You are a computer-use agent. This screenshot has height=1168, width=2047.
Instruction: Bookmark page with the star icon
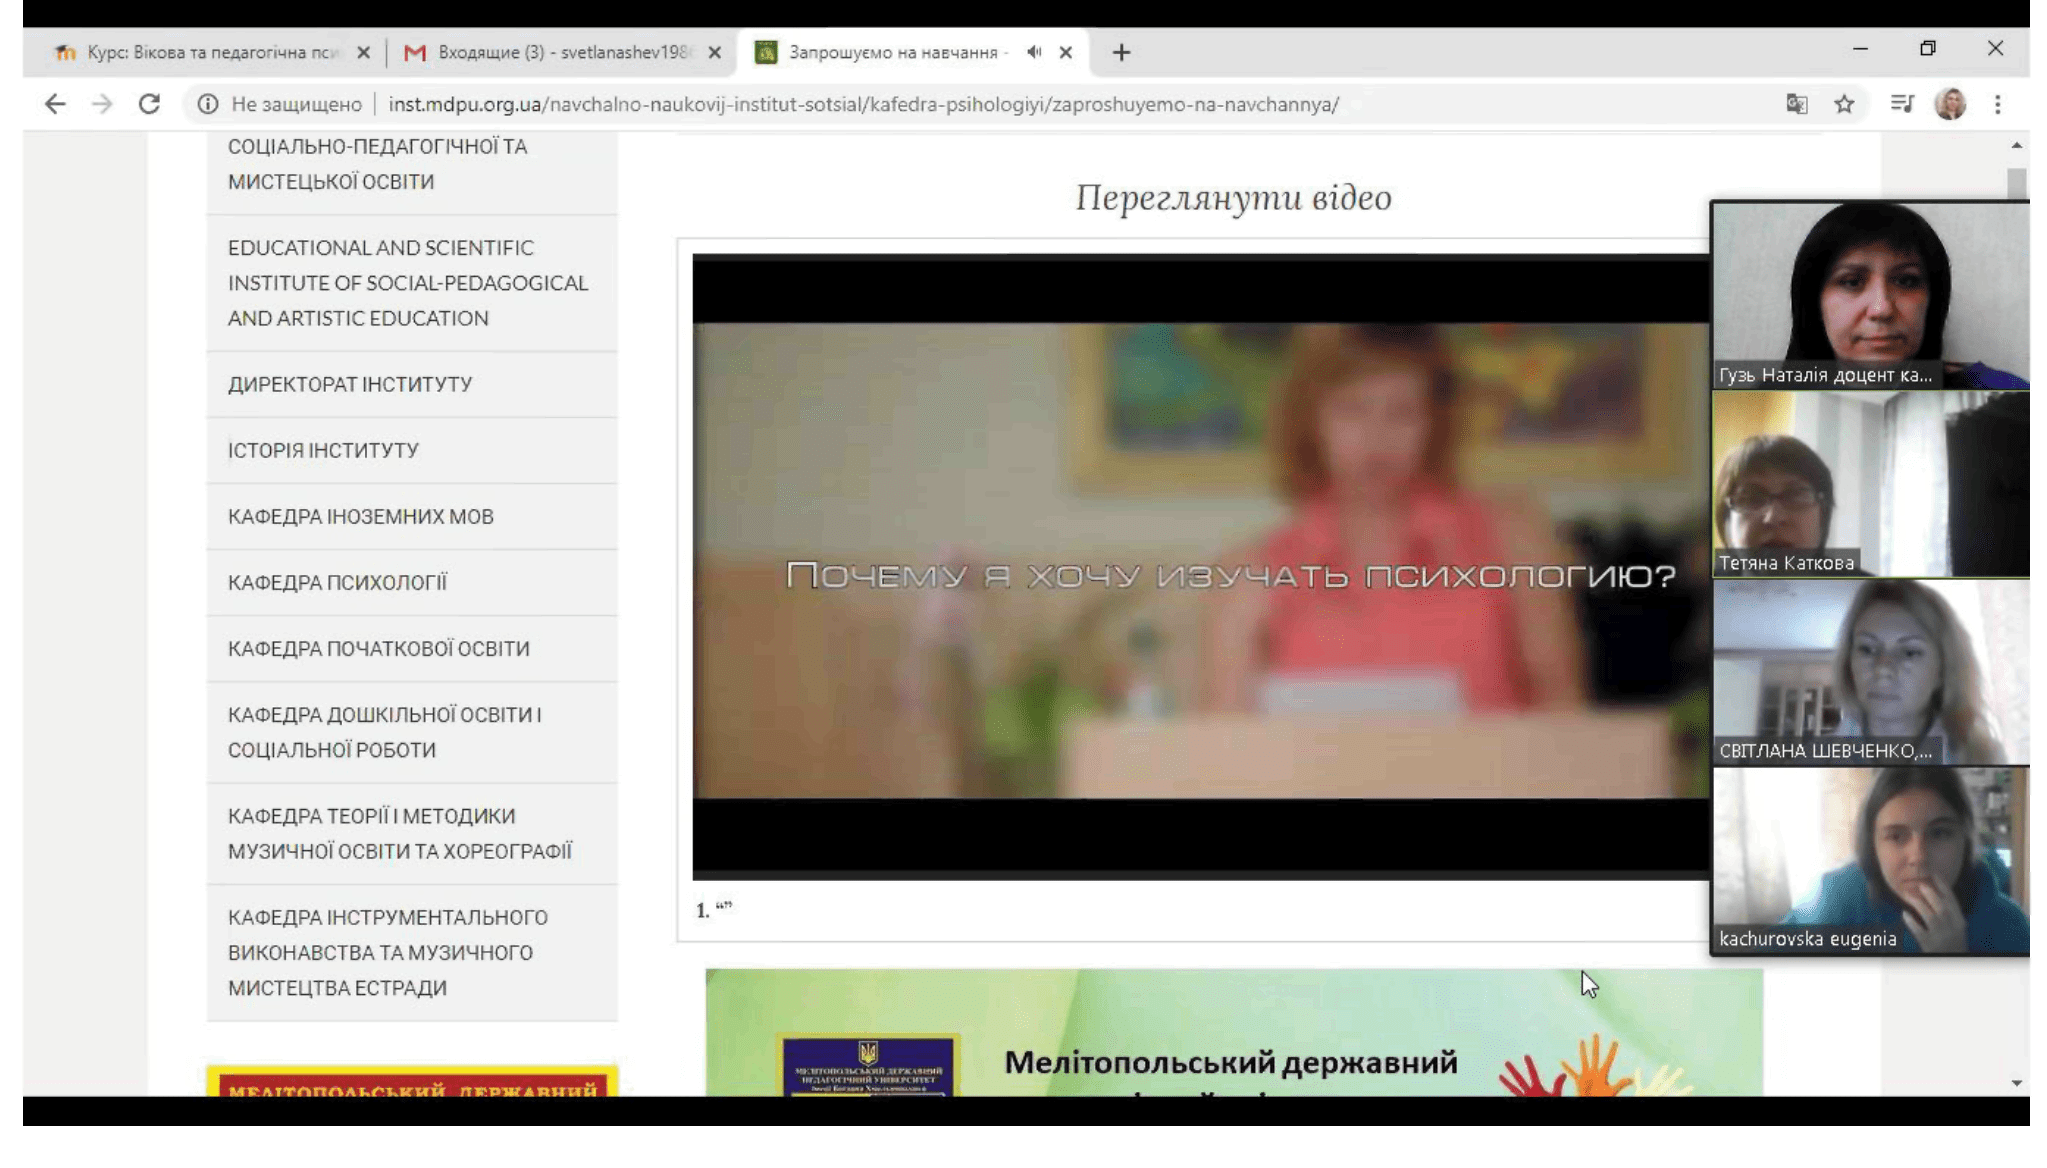[1844, 104]
